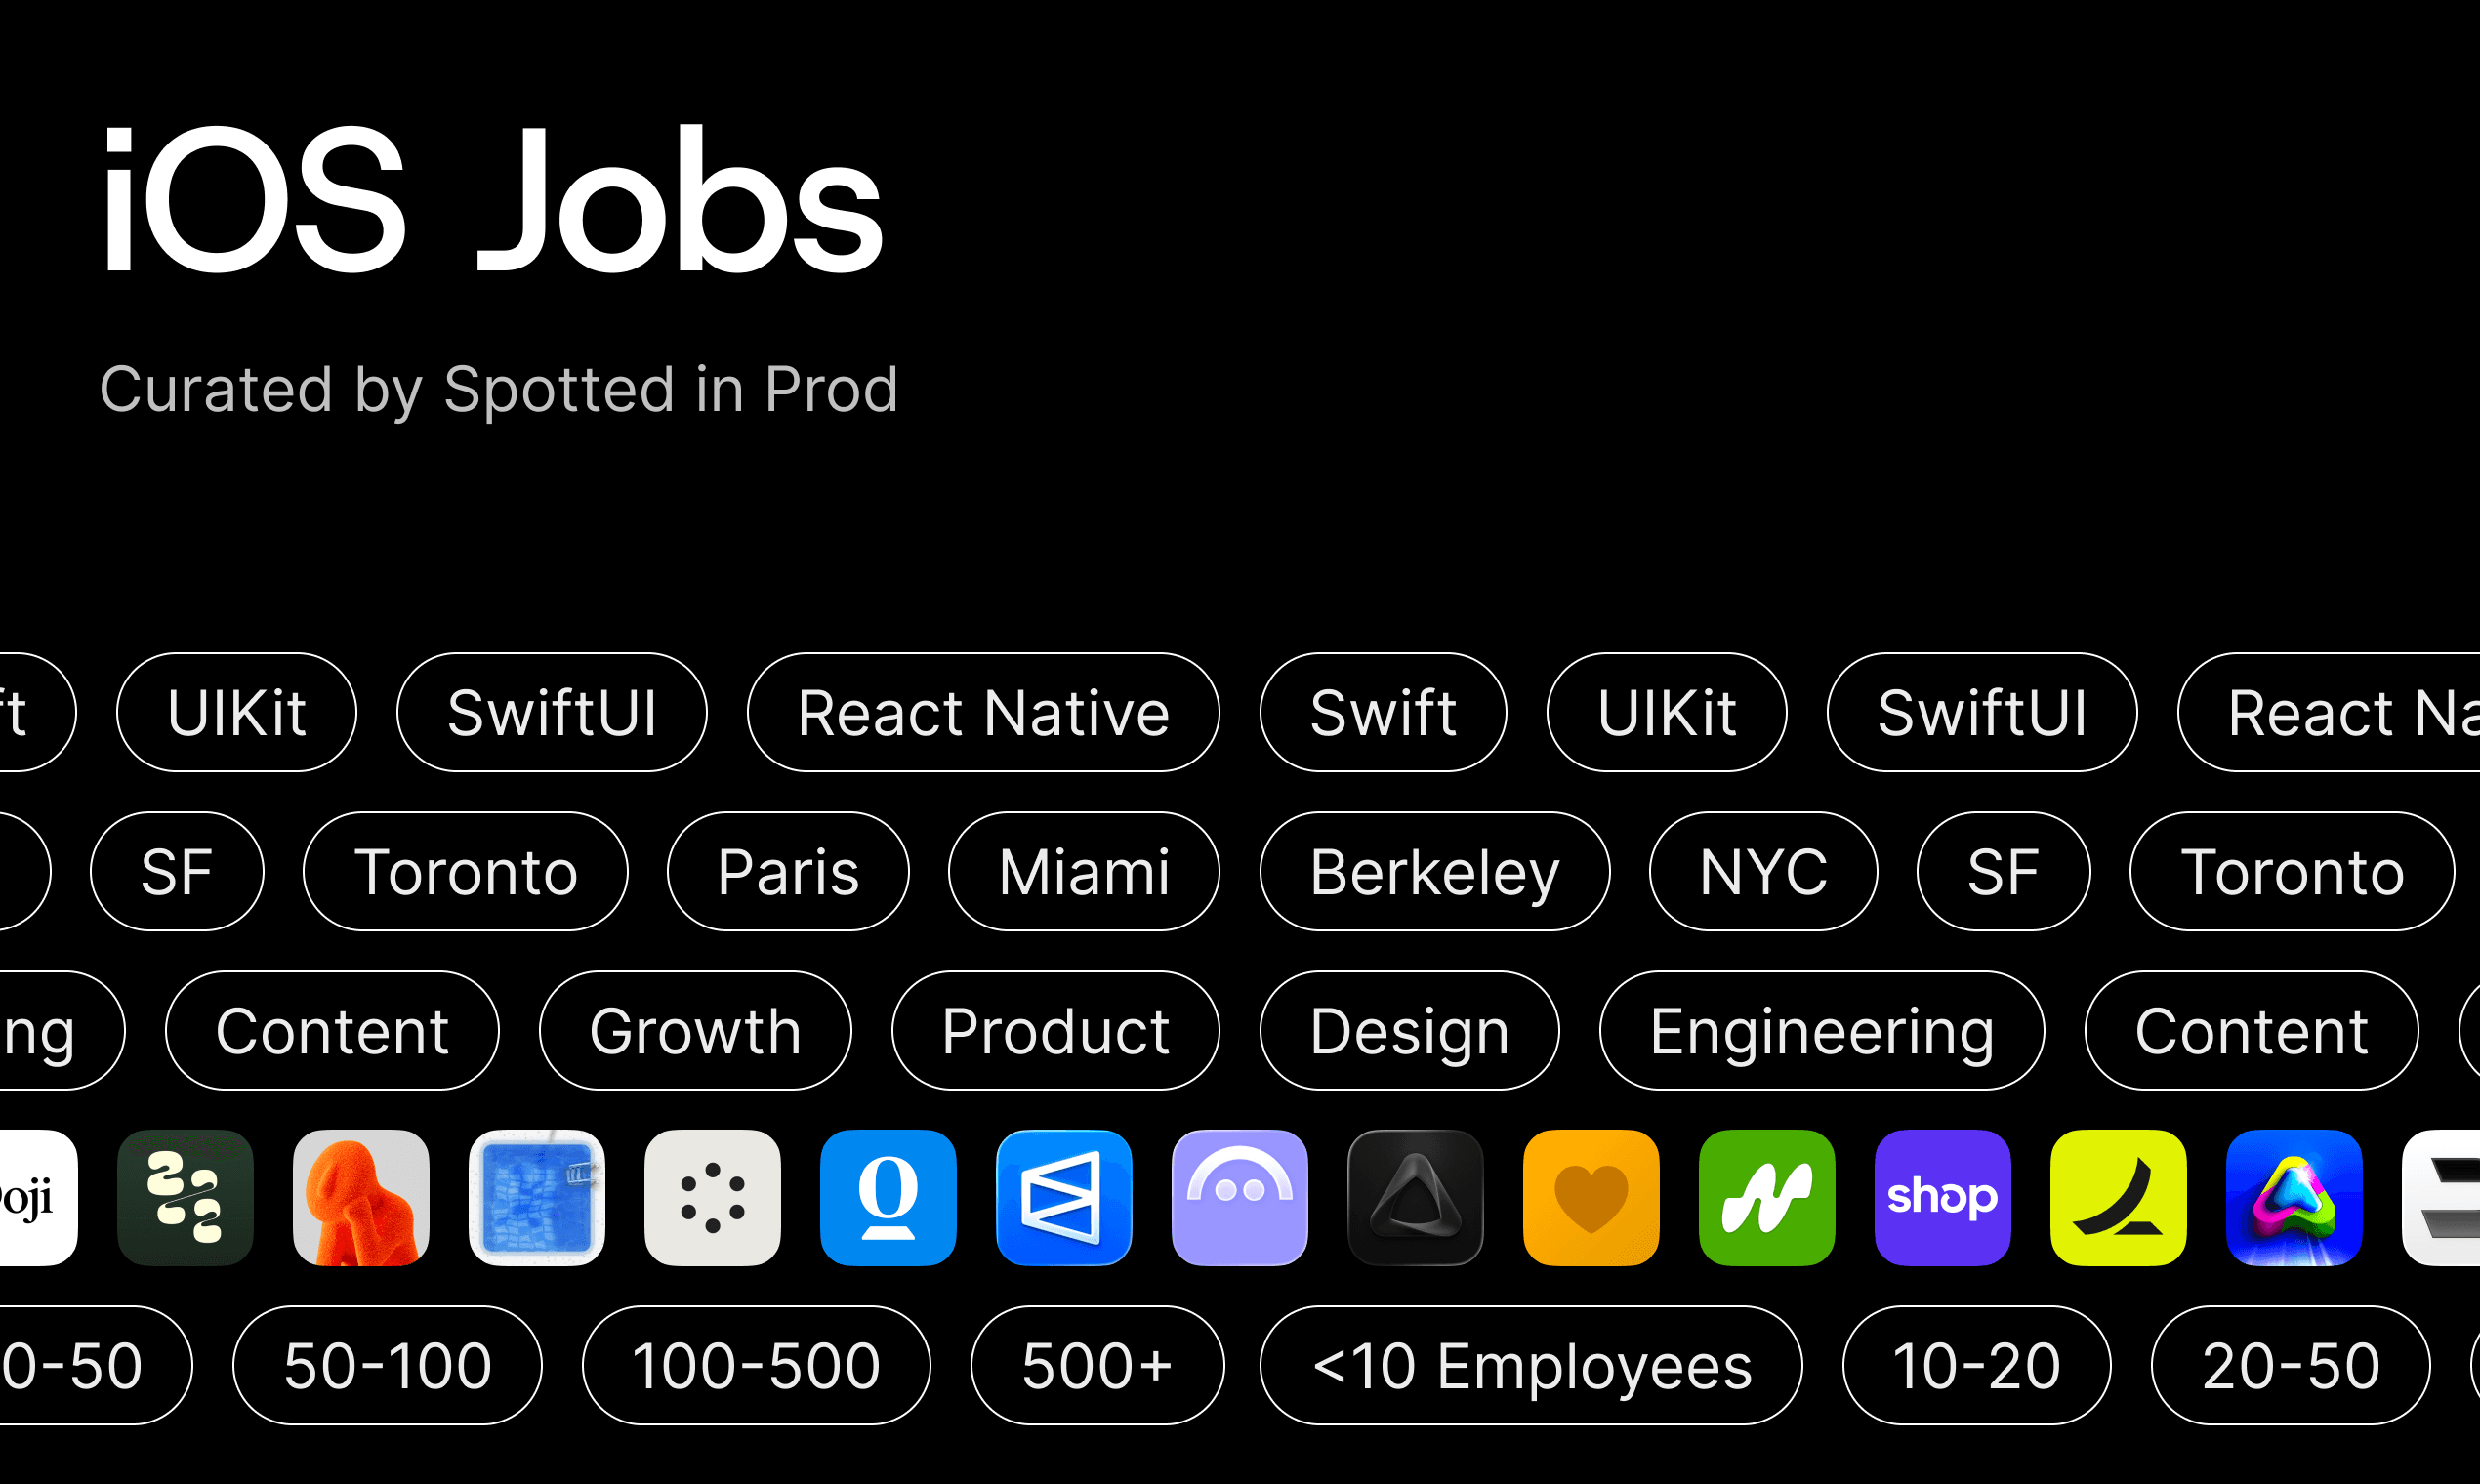The width and height of the screenshot is (2480, 1484).
Task: Click the swimming pool photo app icon
Action: pos(537,1197)
